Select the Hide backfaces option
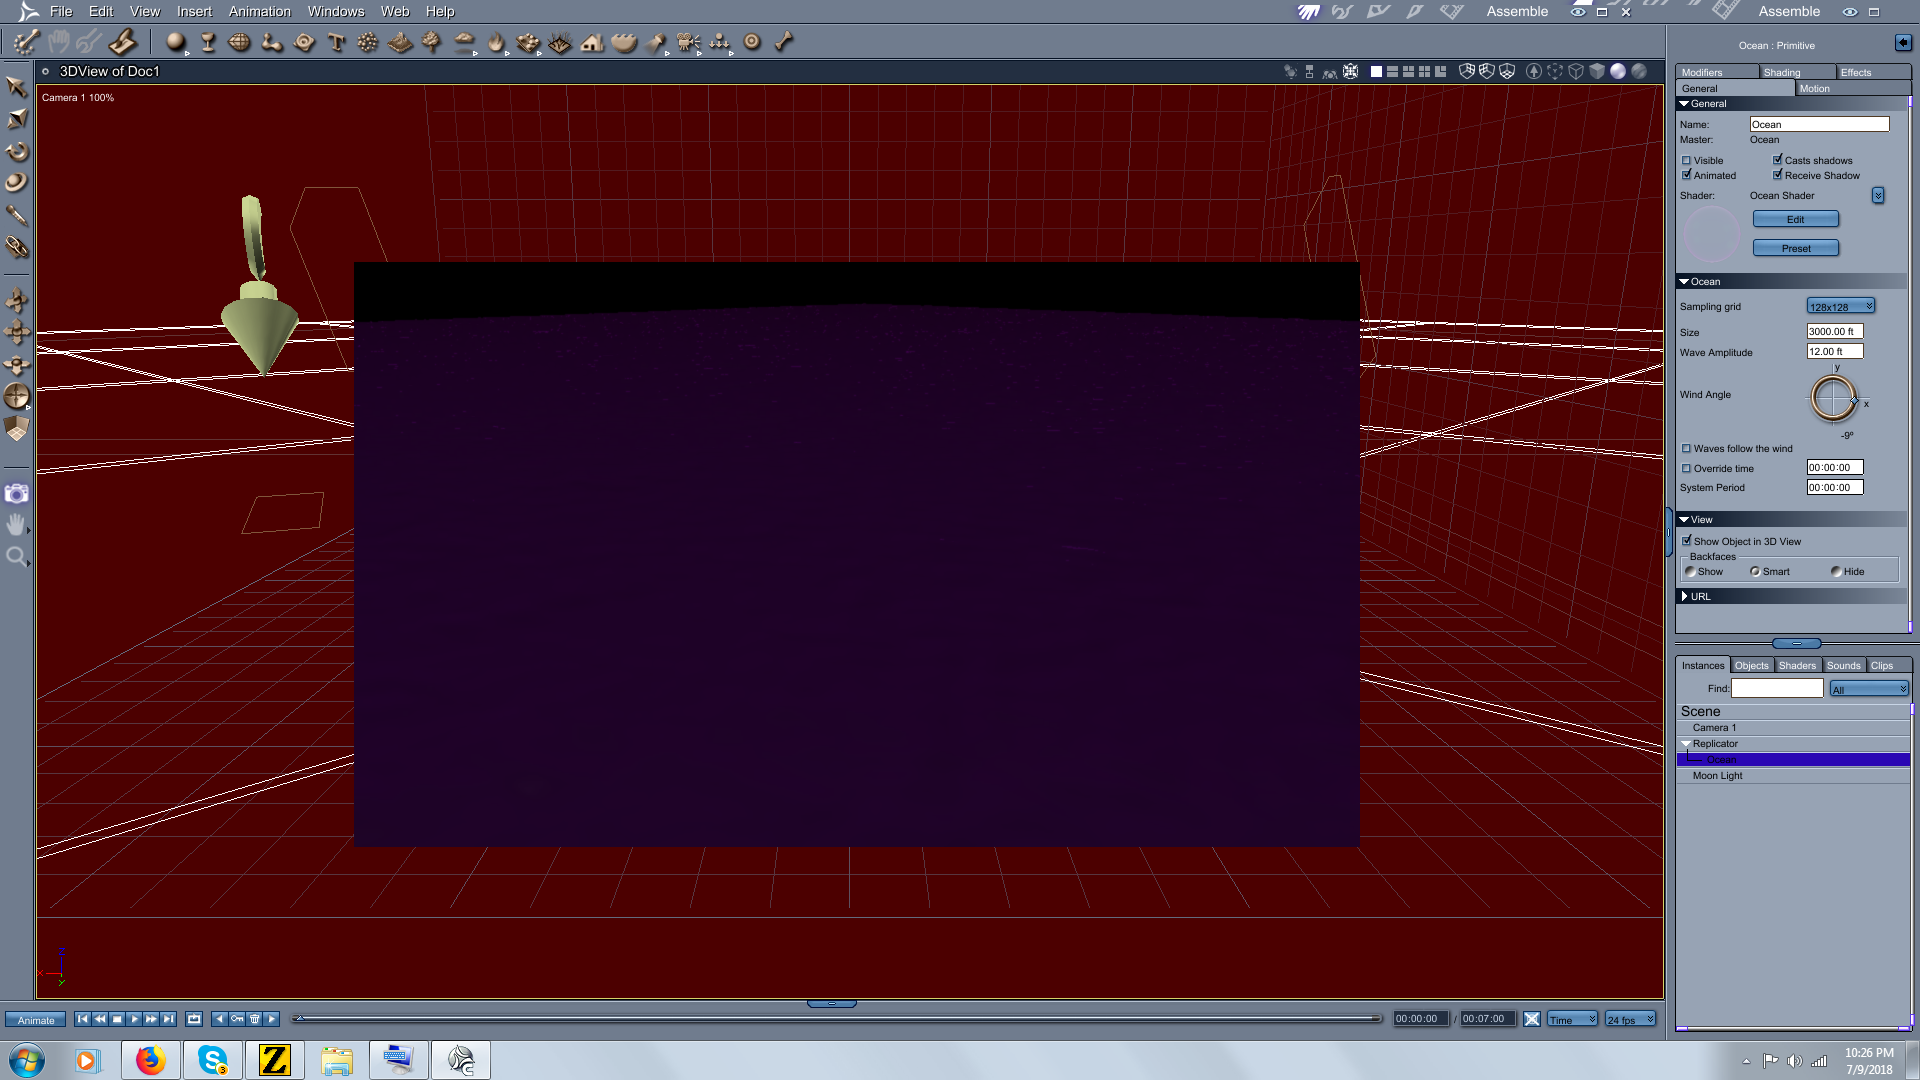Viewport: 1920px width, 1080px height. (1836, 572)
